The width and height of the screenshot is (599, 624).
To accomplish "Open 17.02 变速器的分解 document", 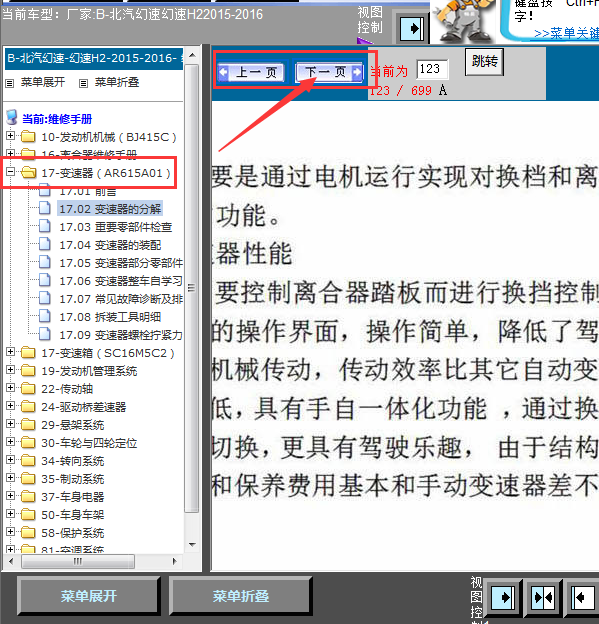I will (110, 209).
